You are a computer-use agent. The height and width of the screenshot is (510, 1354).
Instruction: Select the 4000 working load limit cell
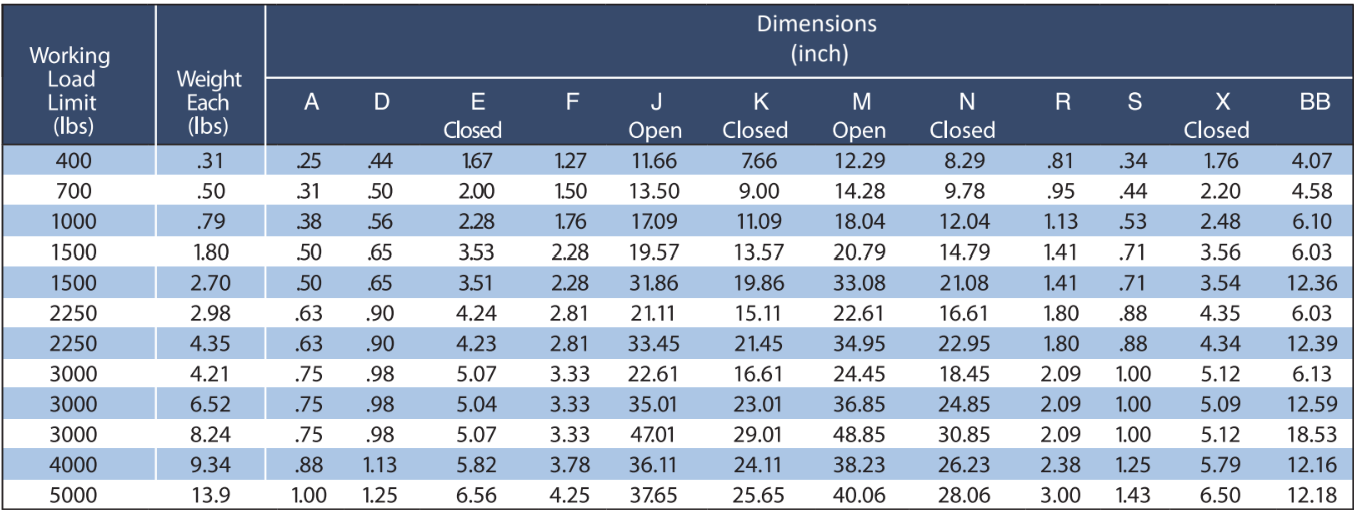(78, 465)
